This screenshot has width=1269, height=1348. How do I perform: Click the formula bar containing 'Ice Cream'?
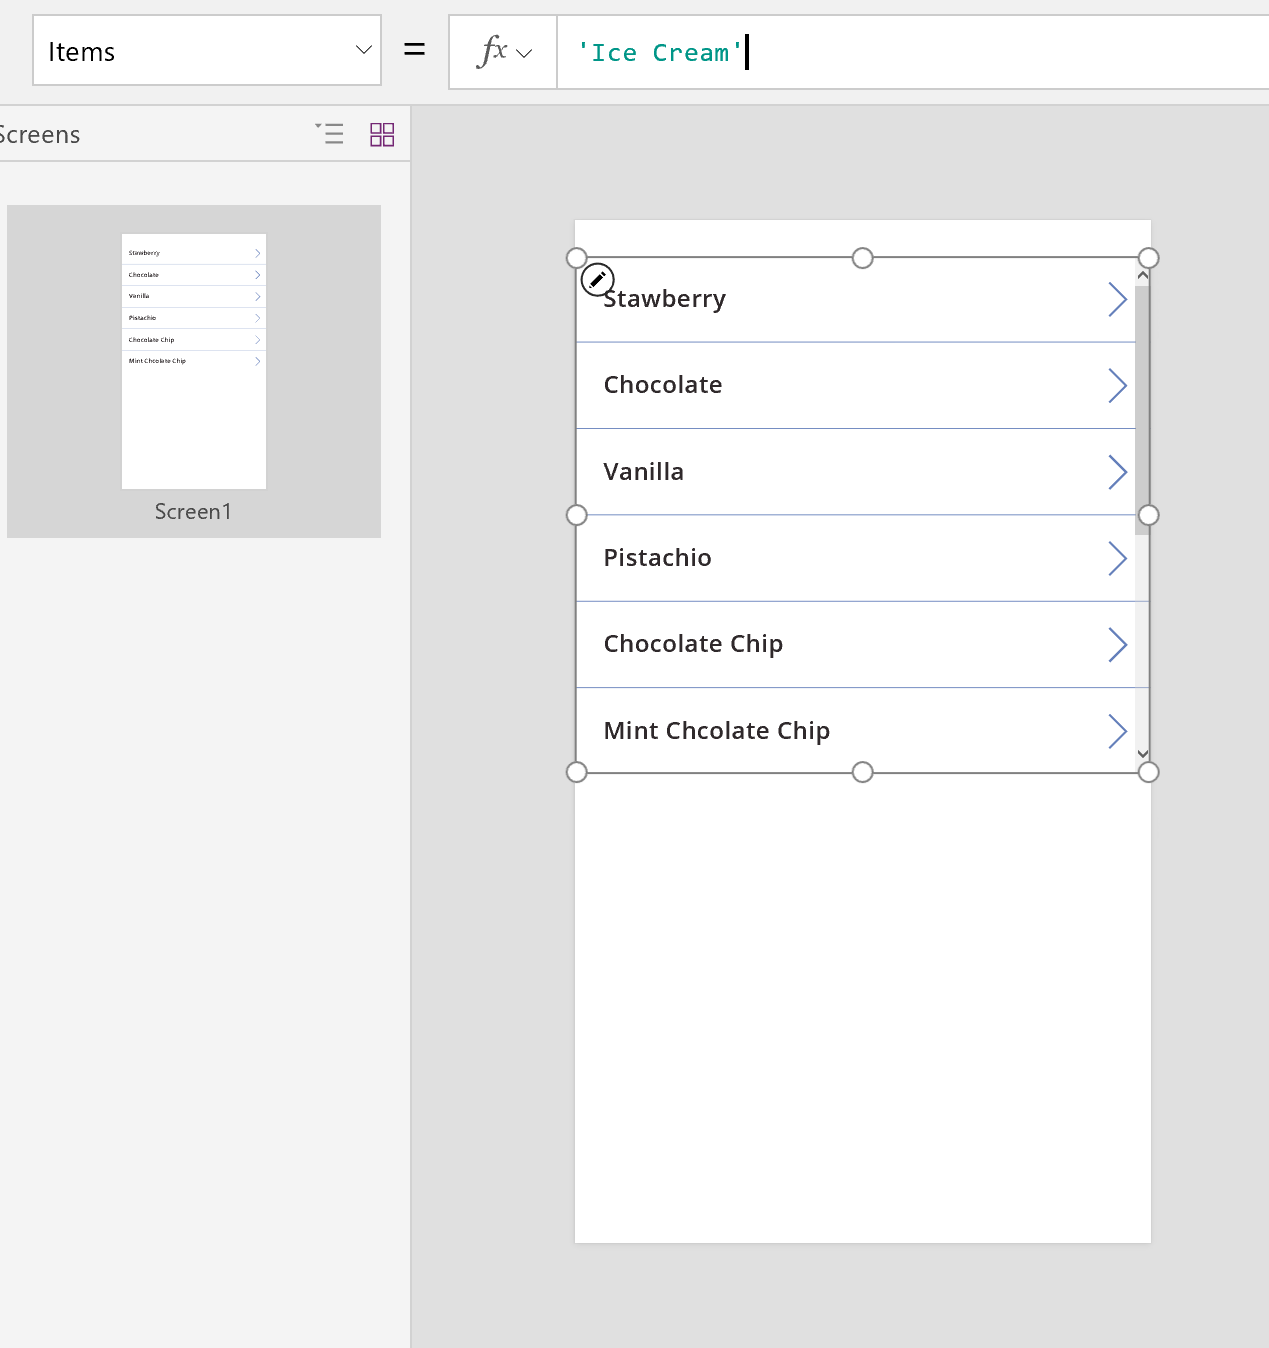click(x=912, y=52)
